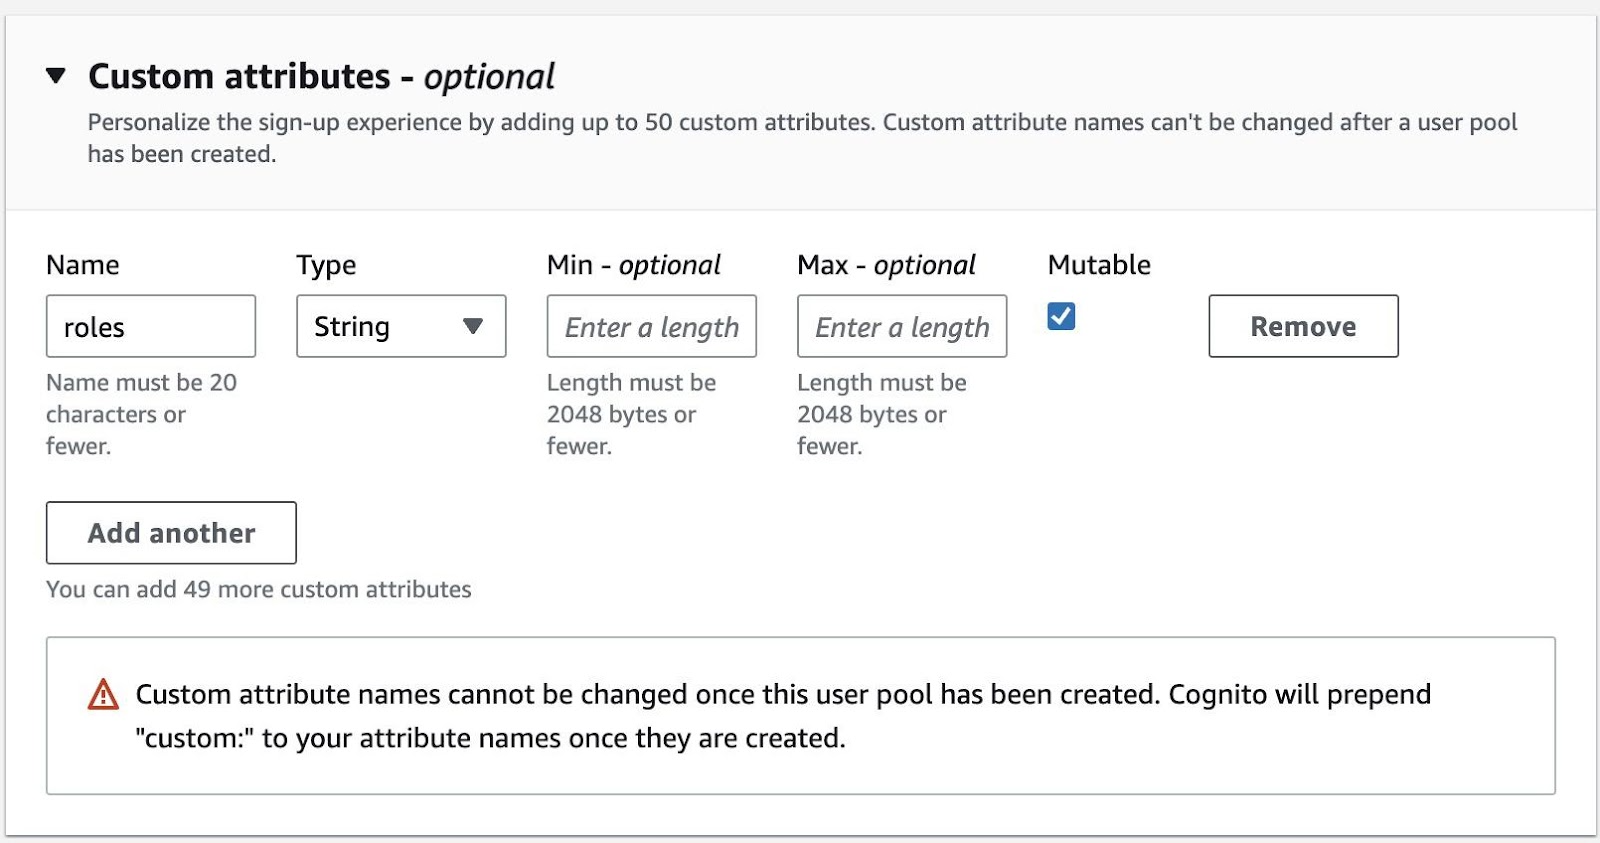Click the Custom attributes - optional heading
Viewport: 1600px width, 843px height.
321,76
